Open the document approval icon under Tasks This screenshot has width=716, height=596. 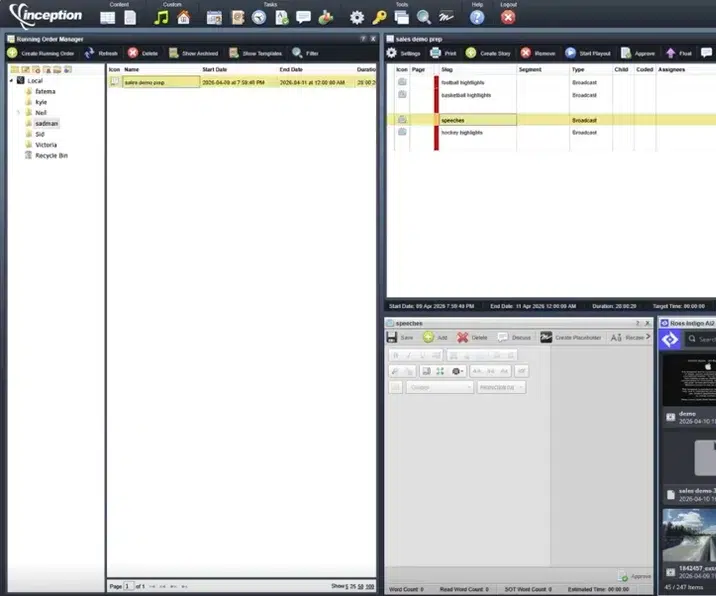(282, 18)
